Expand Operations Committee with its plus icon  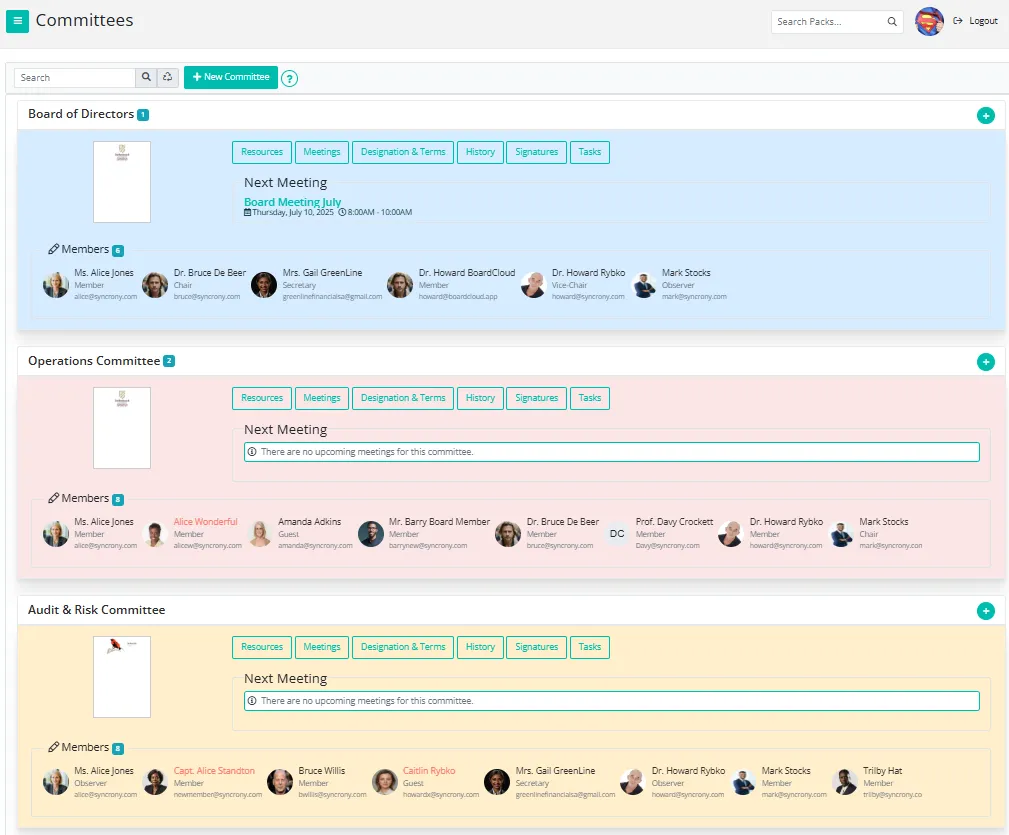(x=985, y=362)
